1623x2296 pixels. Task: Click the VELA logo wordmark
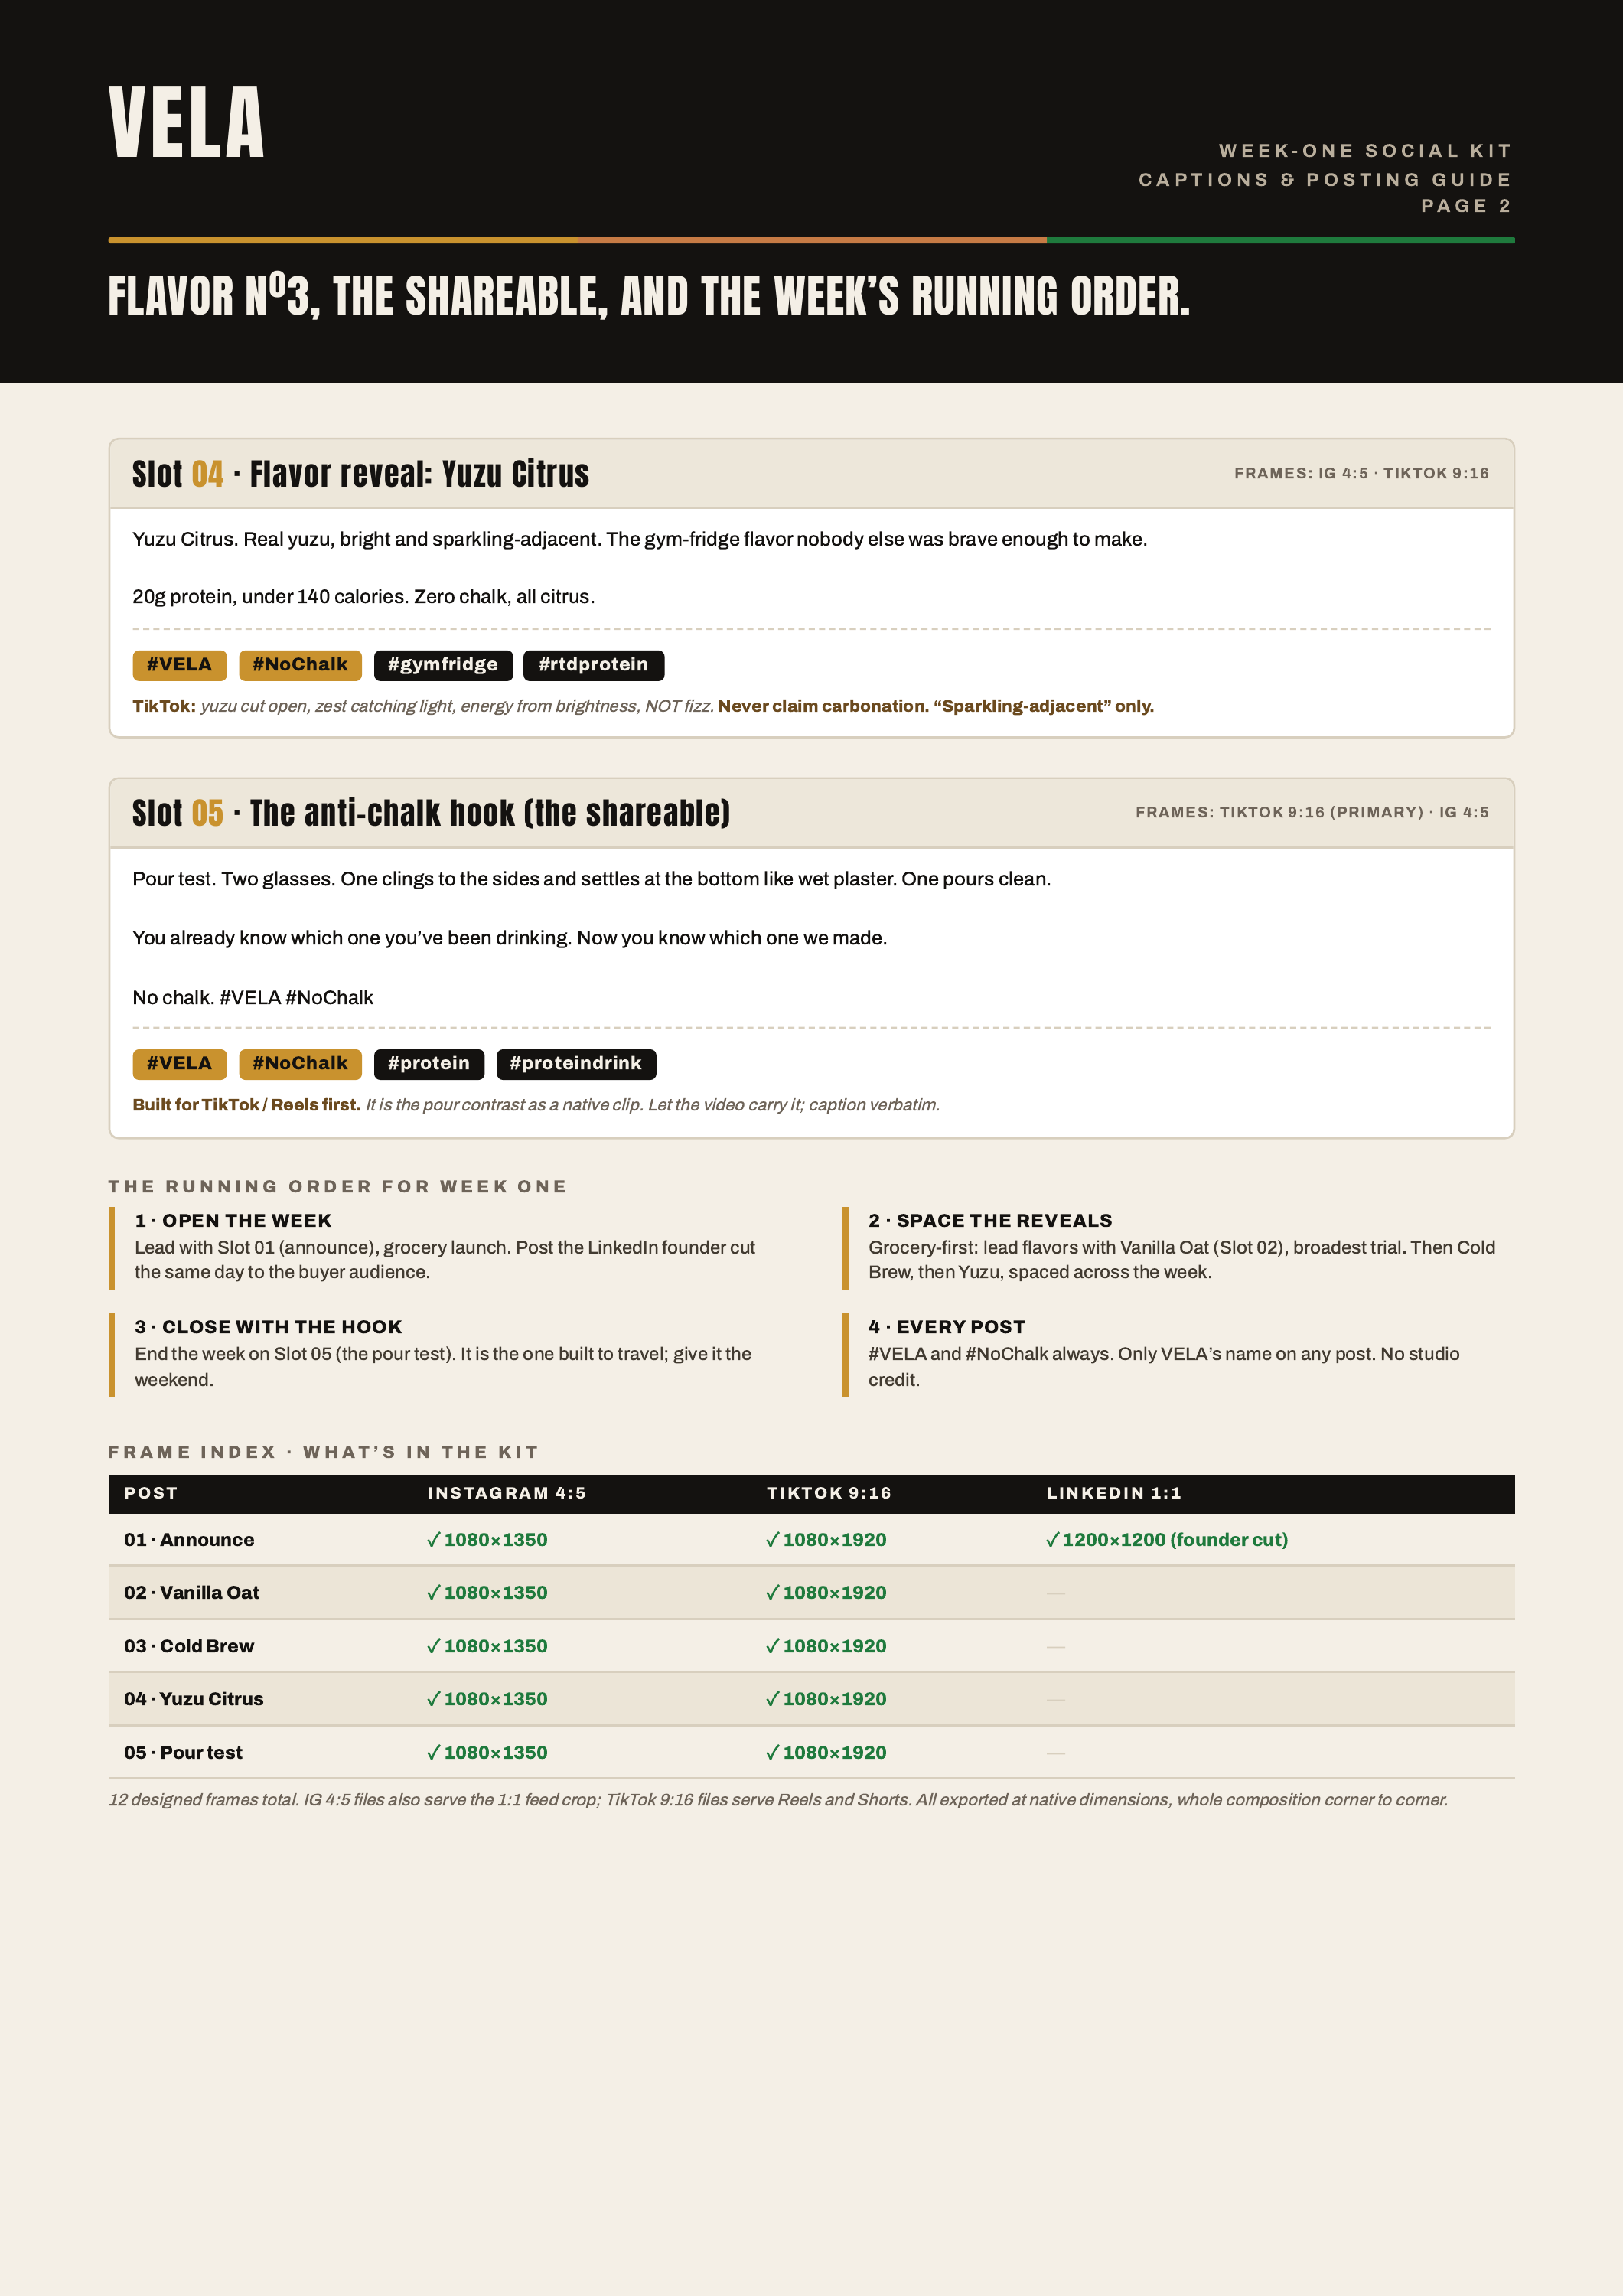click(x=186, y=122)
